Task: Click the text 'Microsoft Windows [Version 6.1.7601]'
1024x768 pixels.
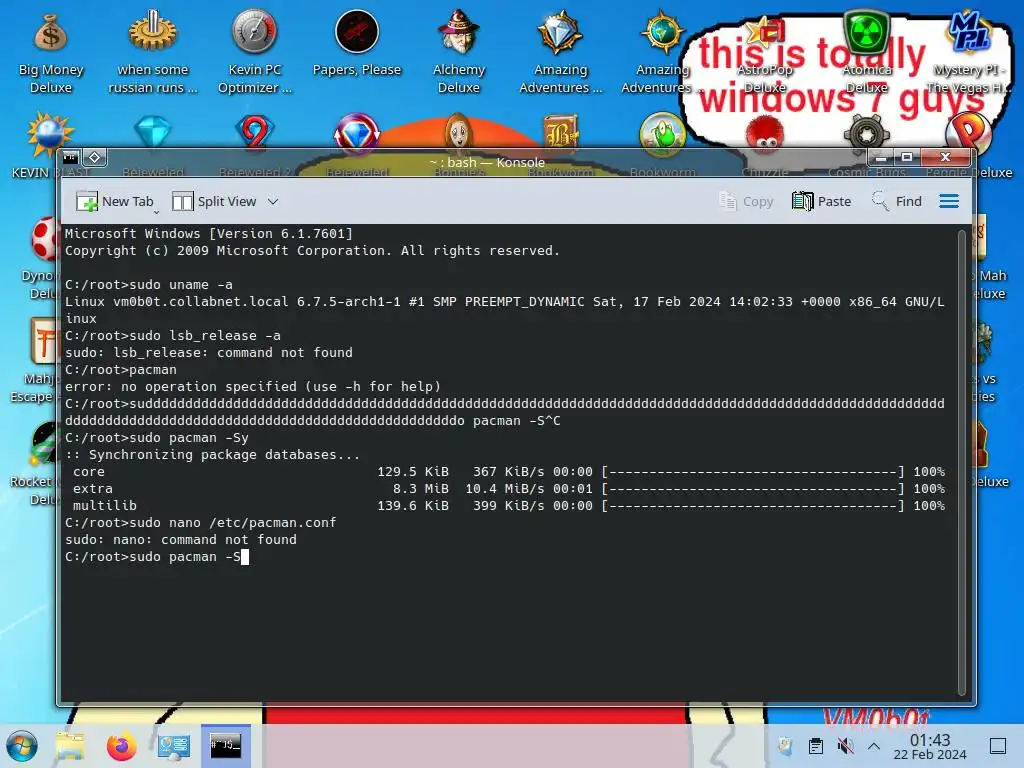Action: pyautogui.click(x=208, y=234)
